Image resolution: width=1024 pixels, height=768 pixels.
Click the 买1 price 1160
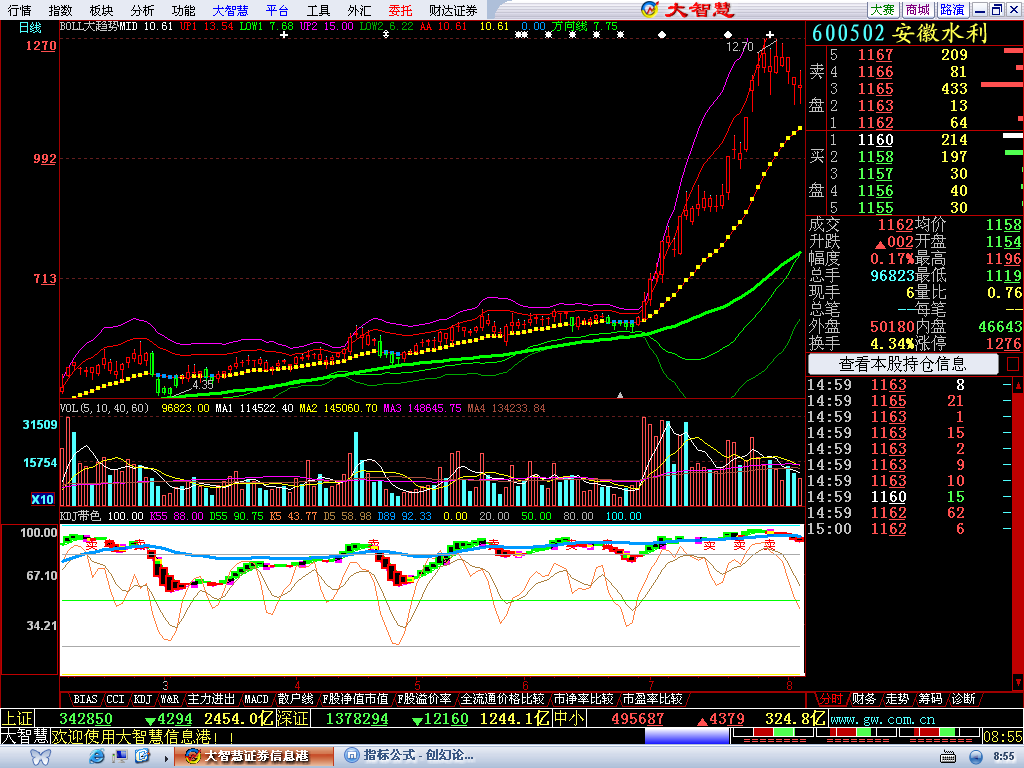pos(875,140)
